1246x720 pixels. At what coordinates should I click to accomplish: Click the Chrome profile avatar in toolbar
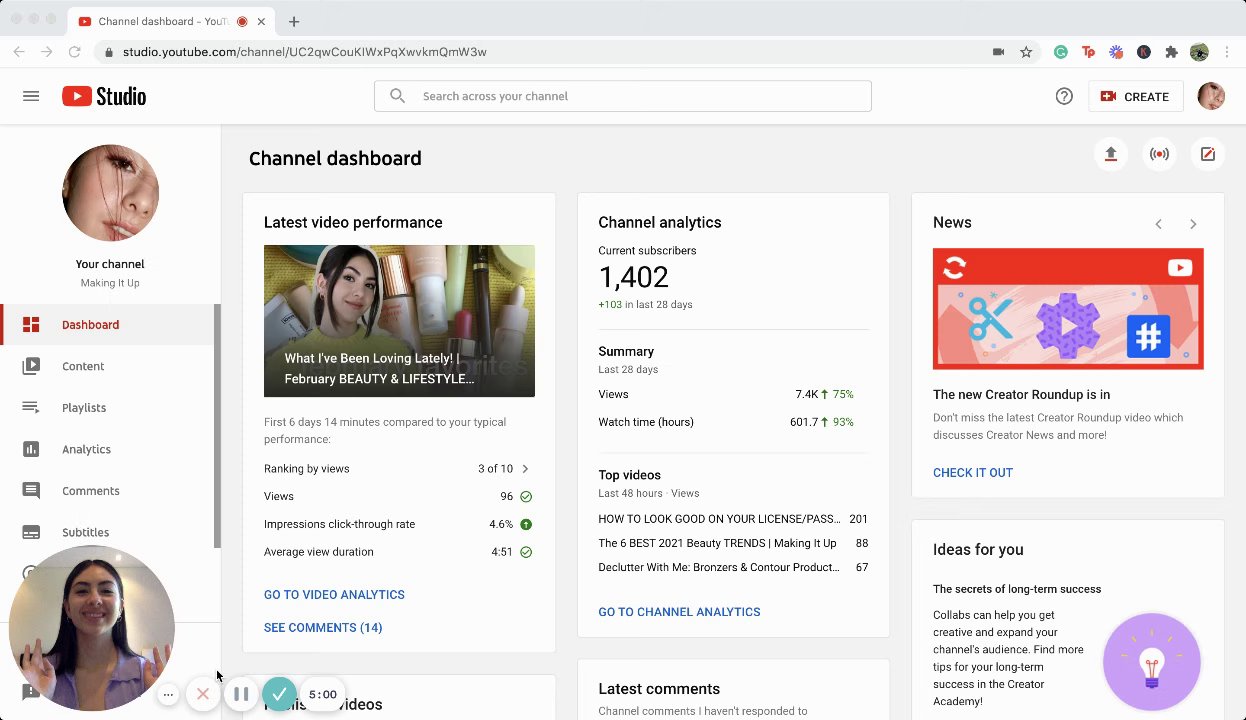(1200, 52)
